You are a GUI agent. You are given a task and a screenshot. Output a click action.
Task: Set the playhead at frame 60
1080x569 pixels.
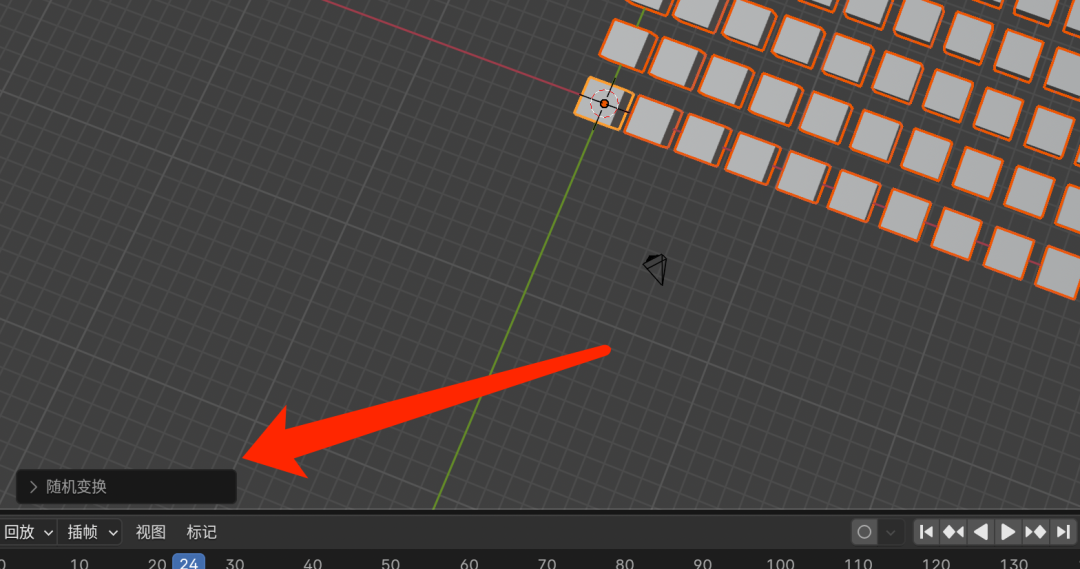(x=469, y=563)
